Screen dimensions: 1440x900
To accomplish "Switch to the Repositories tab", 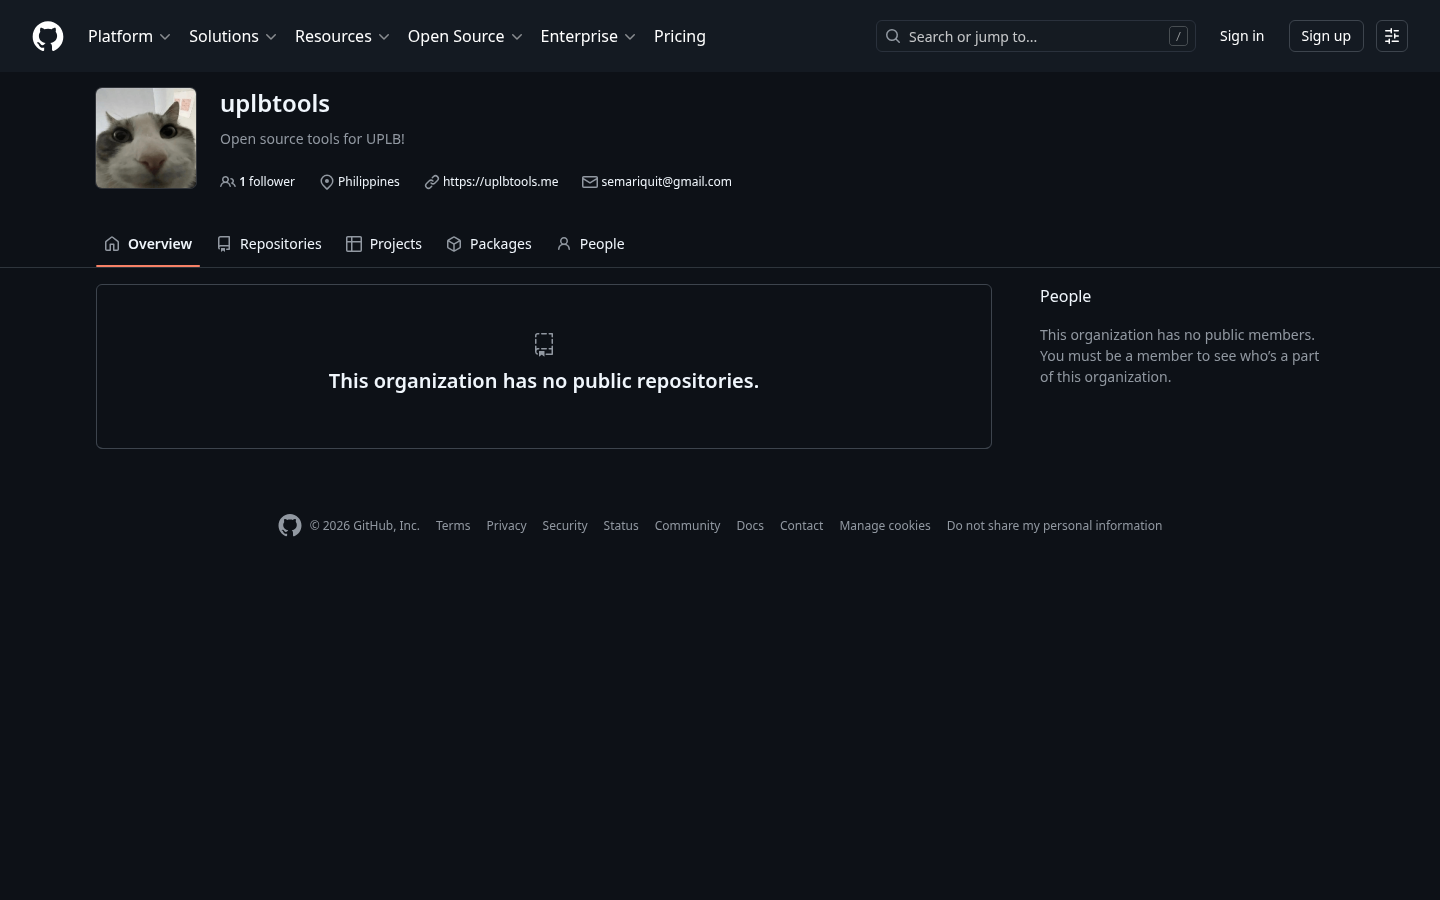I will tap(269, 244).
